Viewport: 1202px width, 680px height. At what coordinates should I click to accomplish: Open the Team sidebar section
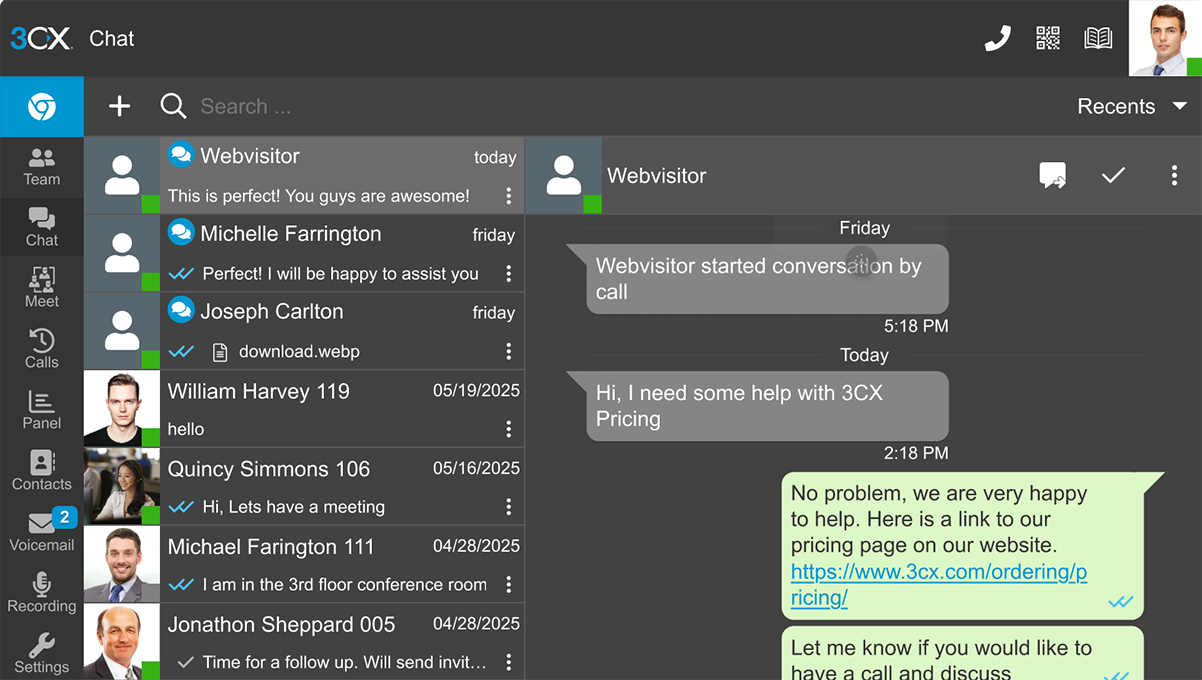click(x=42, y=167)
